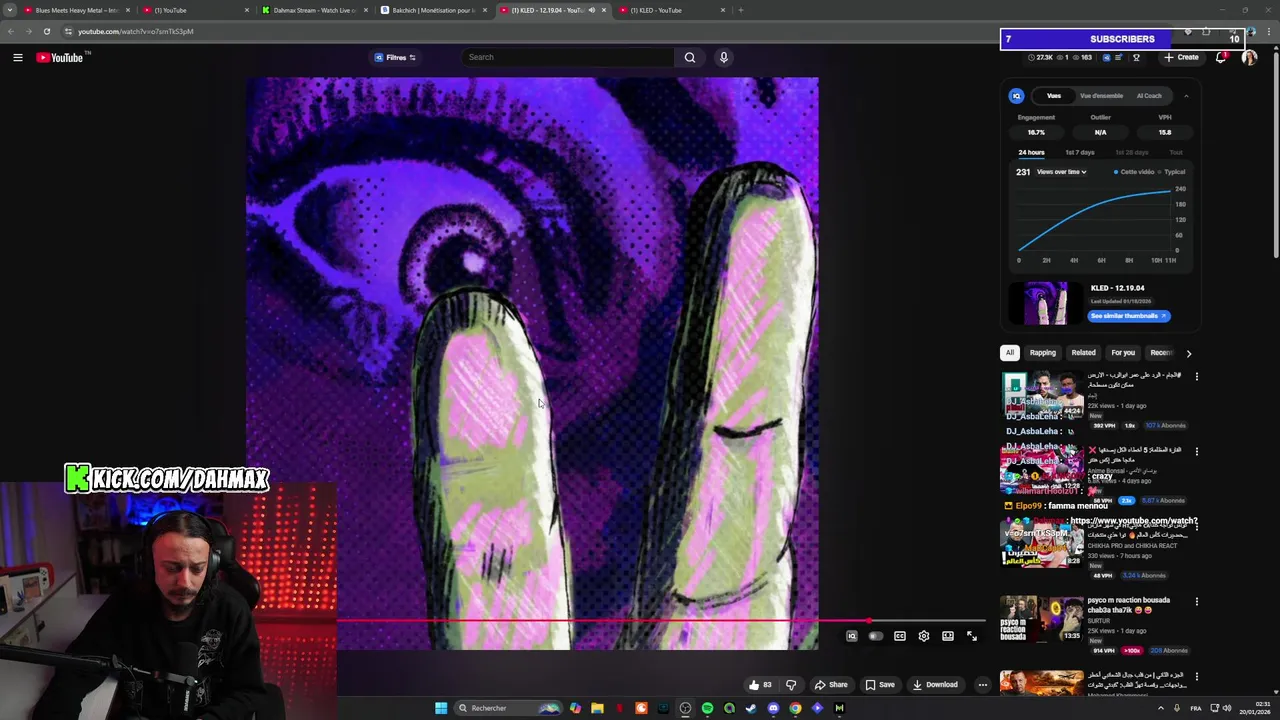This screenshot has width=1280, height=720.
Task: Switch to Blues Meets Heavy Metal browser tab
Action: 76,10
